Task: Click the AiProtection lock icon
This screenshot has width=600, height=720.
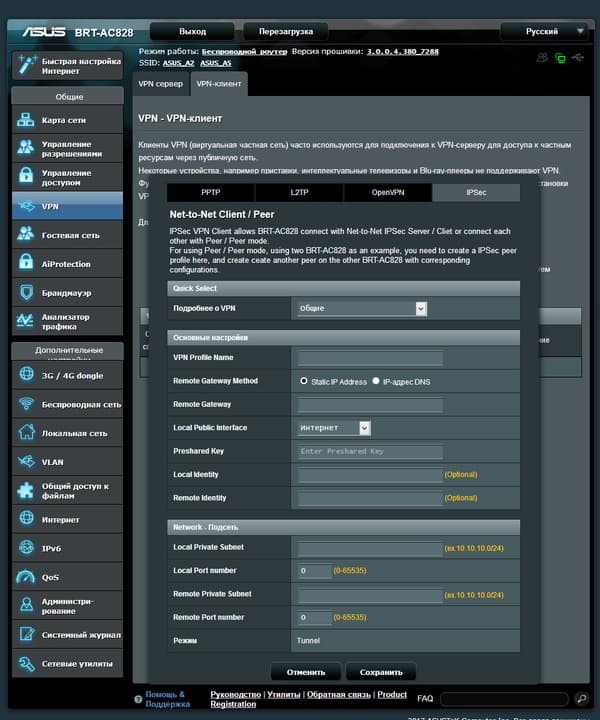Action: pyautogui.click(x=26, y=263)
